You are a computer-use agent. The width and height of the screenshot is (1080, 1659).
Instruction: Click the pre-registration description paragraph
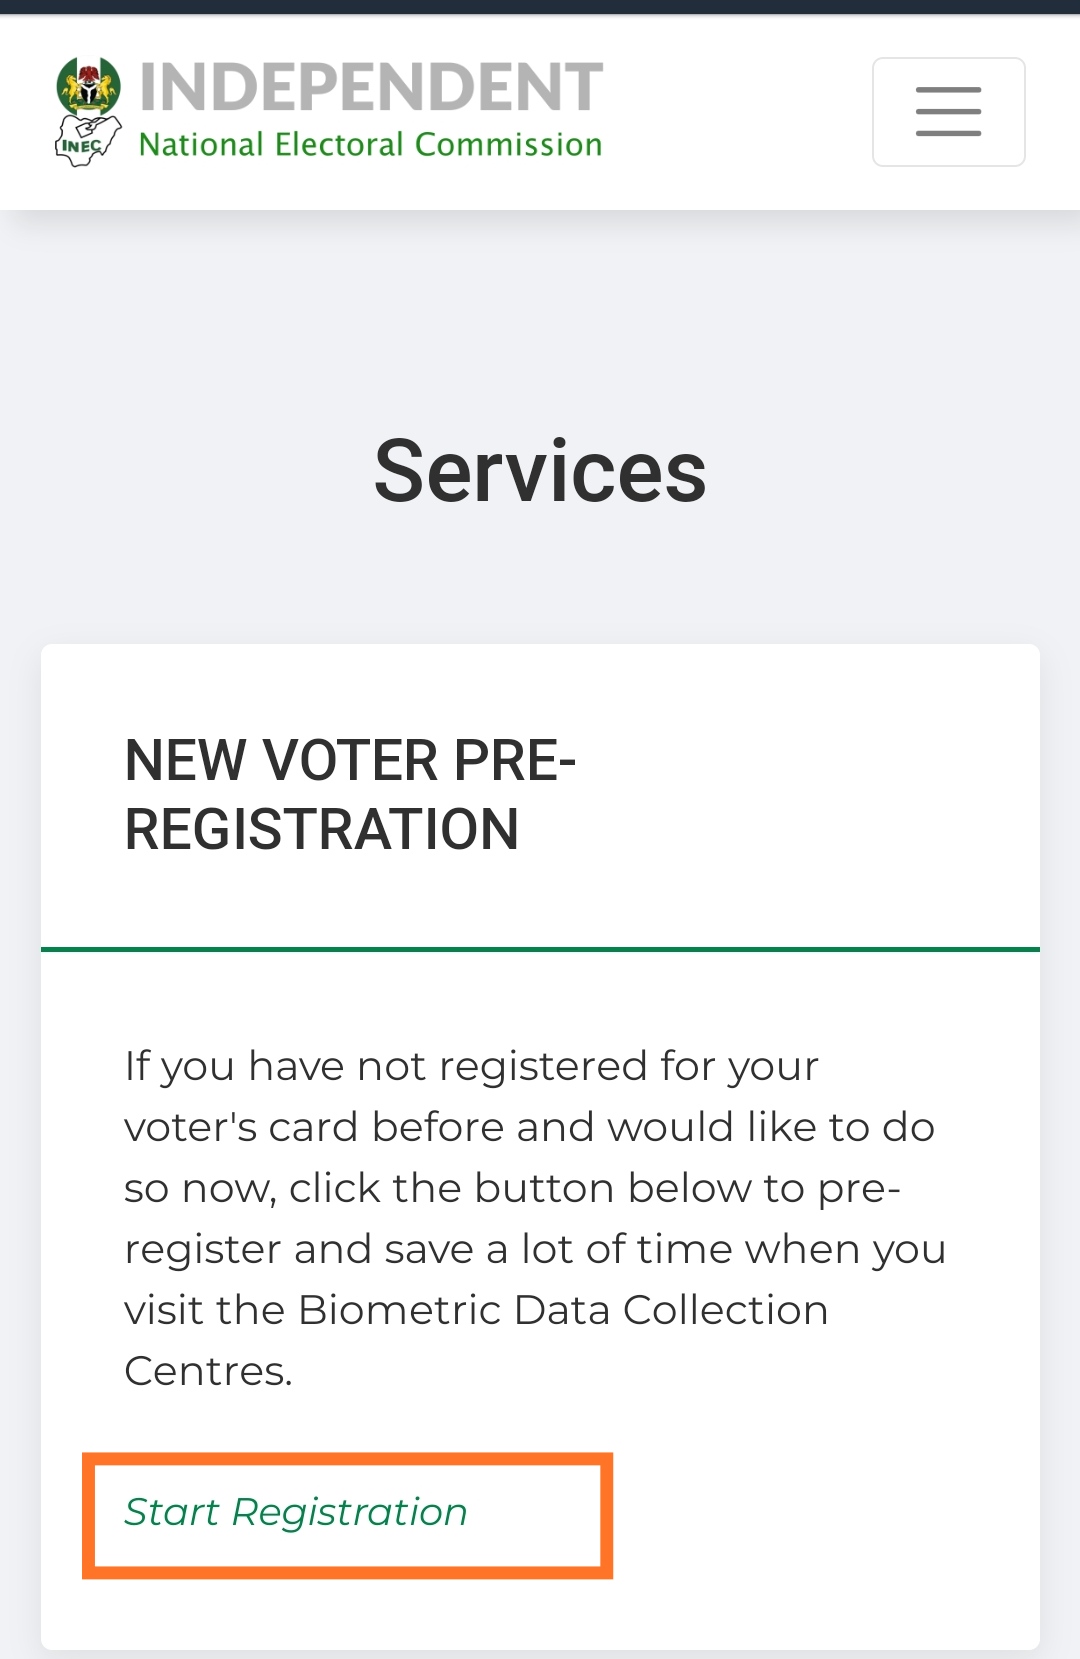click(x=535, y=1218)
